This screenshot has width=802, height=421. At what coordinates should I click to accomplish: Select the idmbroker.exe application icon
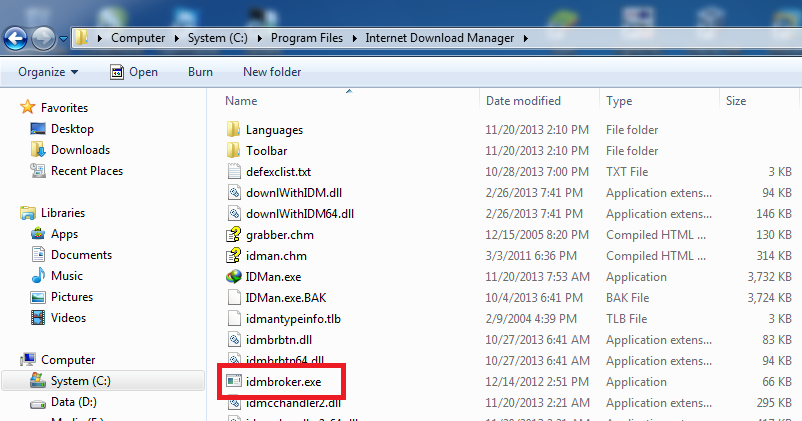(x=234, y=381)
